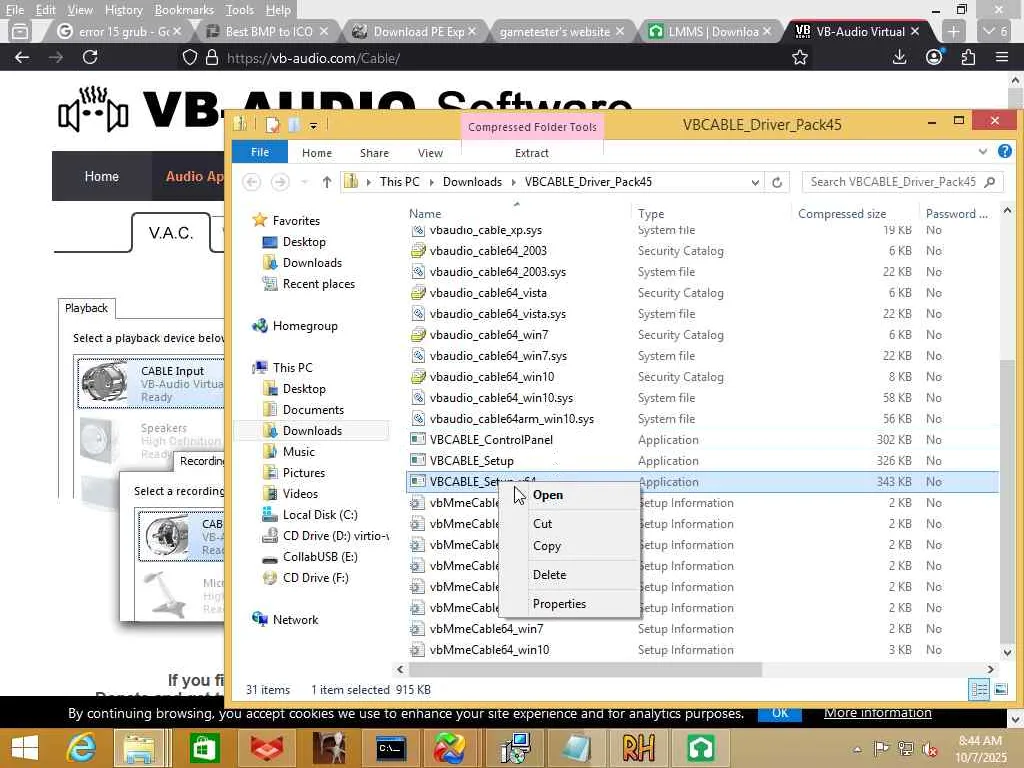Open the Extract ribbon tab
The width and height of the screenshot is (1024, 768).
pyautogui.click(x=532, y=153)
